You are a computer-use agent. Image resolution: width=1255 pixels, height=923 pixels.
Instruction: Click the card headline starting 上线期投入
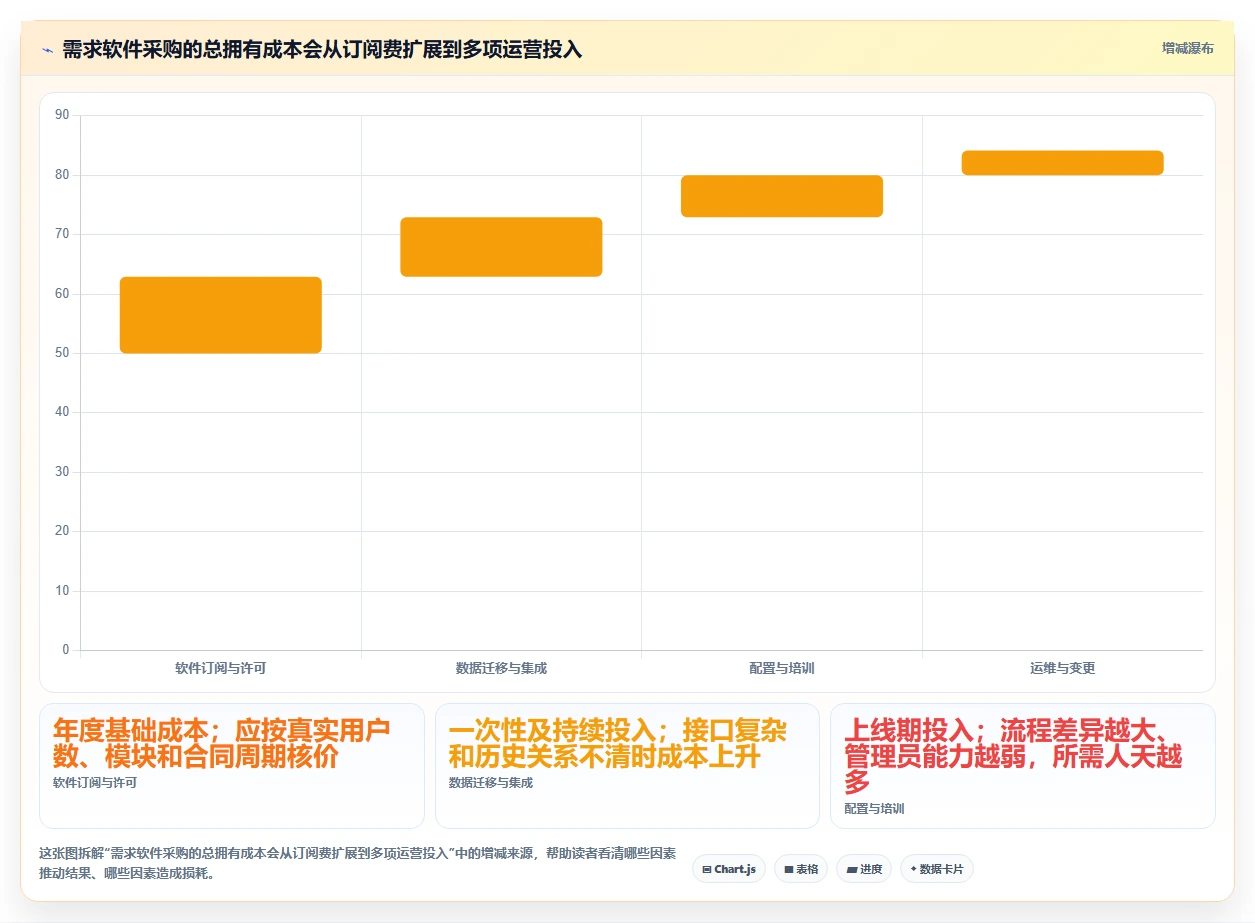(x=1013, y=756)
